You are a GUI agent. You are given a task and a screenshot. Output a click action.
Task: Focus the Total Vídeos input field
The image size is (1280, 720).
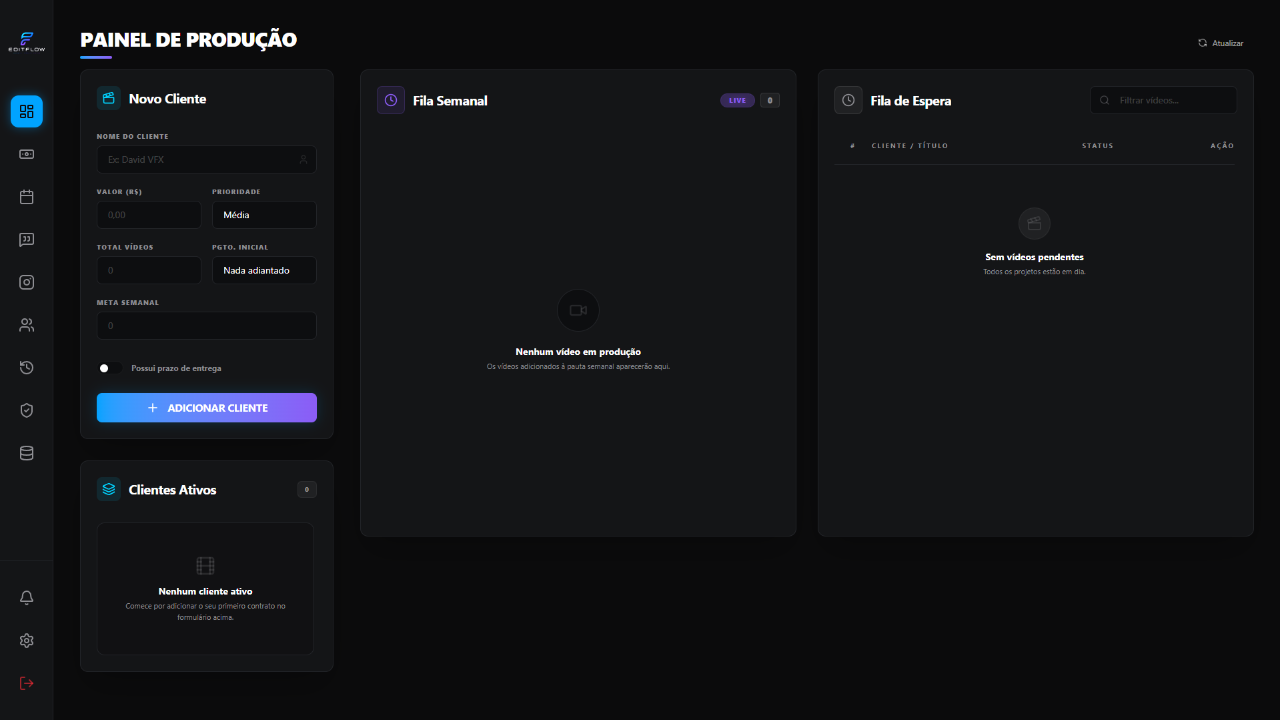149,270
